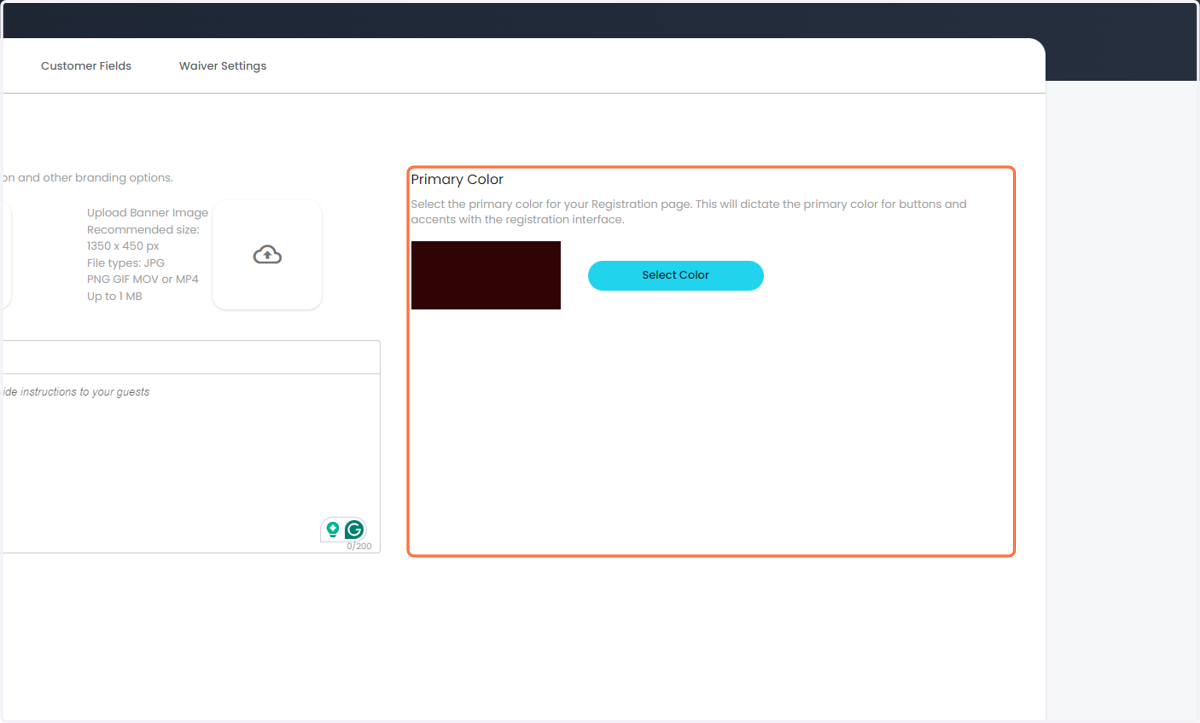Image resolution: width=1200 pixels, height=723 pixels.
Task: Click the green Grammarly G icon
Action: tap(354, 530)
